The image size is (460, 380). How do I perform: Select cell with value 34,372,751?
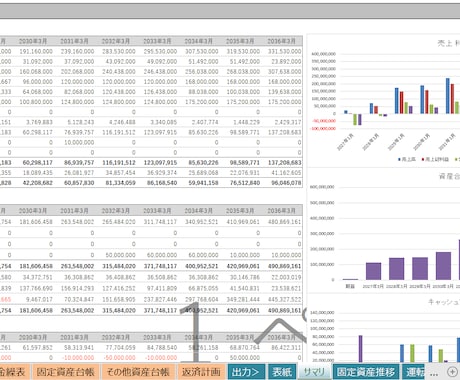coord(38,277)
